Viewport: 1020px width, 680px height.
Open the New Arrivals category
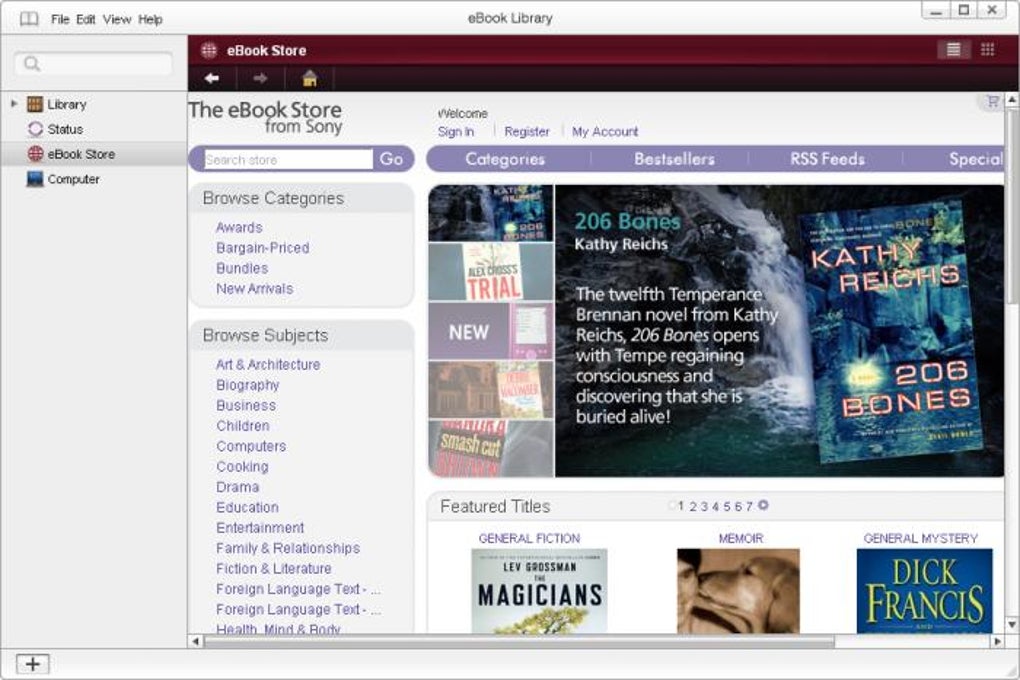coord(254,288)
